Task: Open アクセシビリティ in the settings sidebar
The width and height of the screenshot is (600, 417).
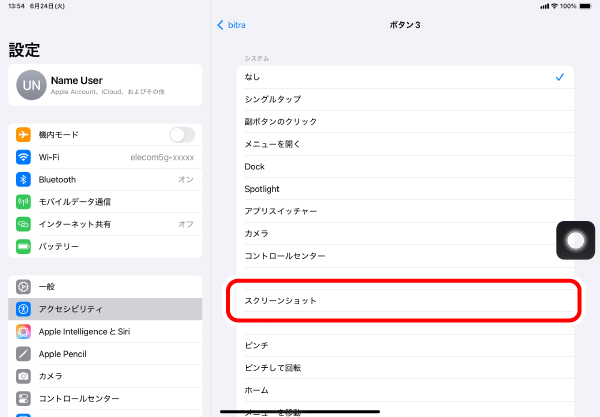Action: click(105, 309)
